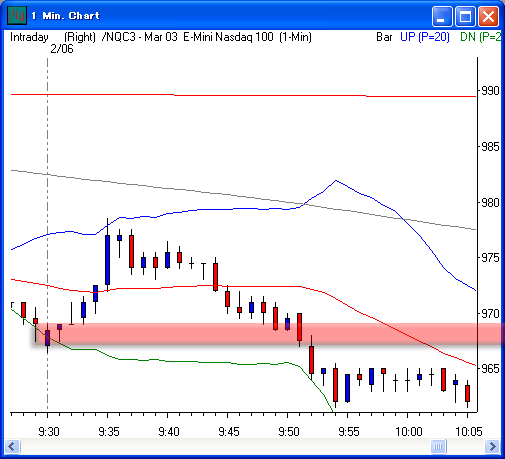Click the blue upper band peak near 9:54

(x=336, y=180)
